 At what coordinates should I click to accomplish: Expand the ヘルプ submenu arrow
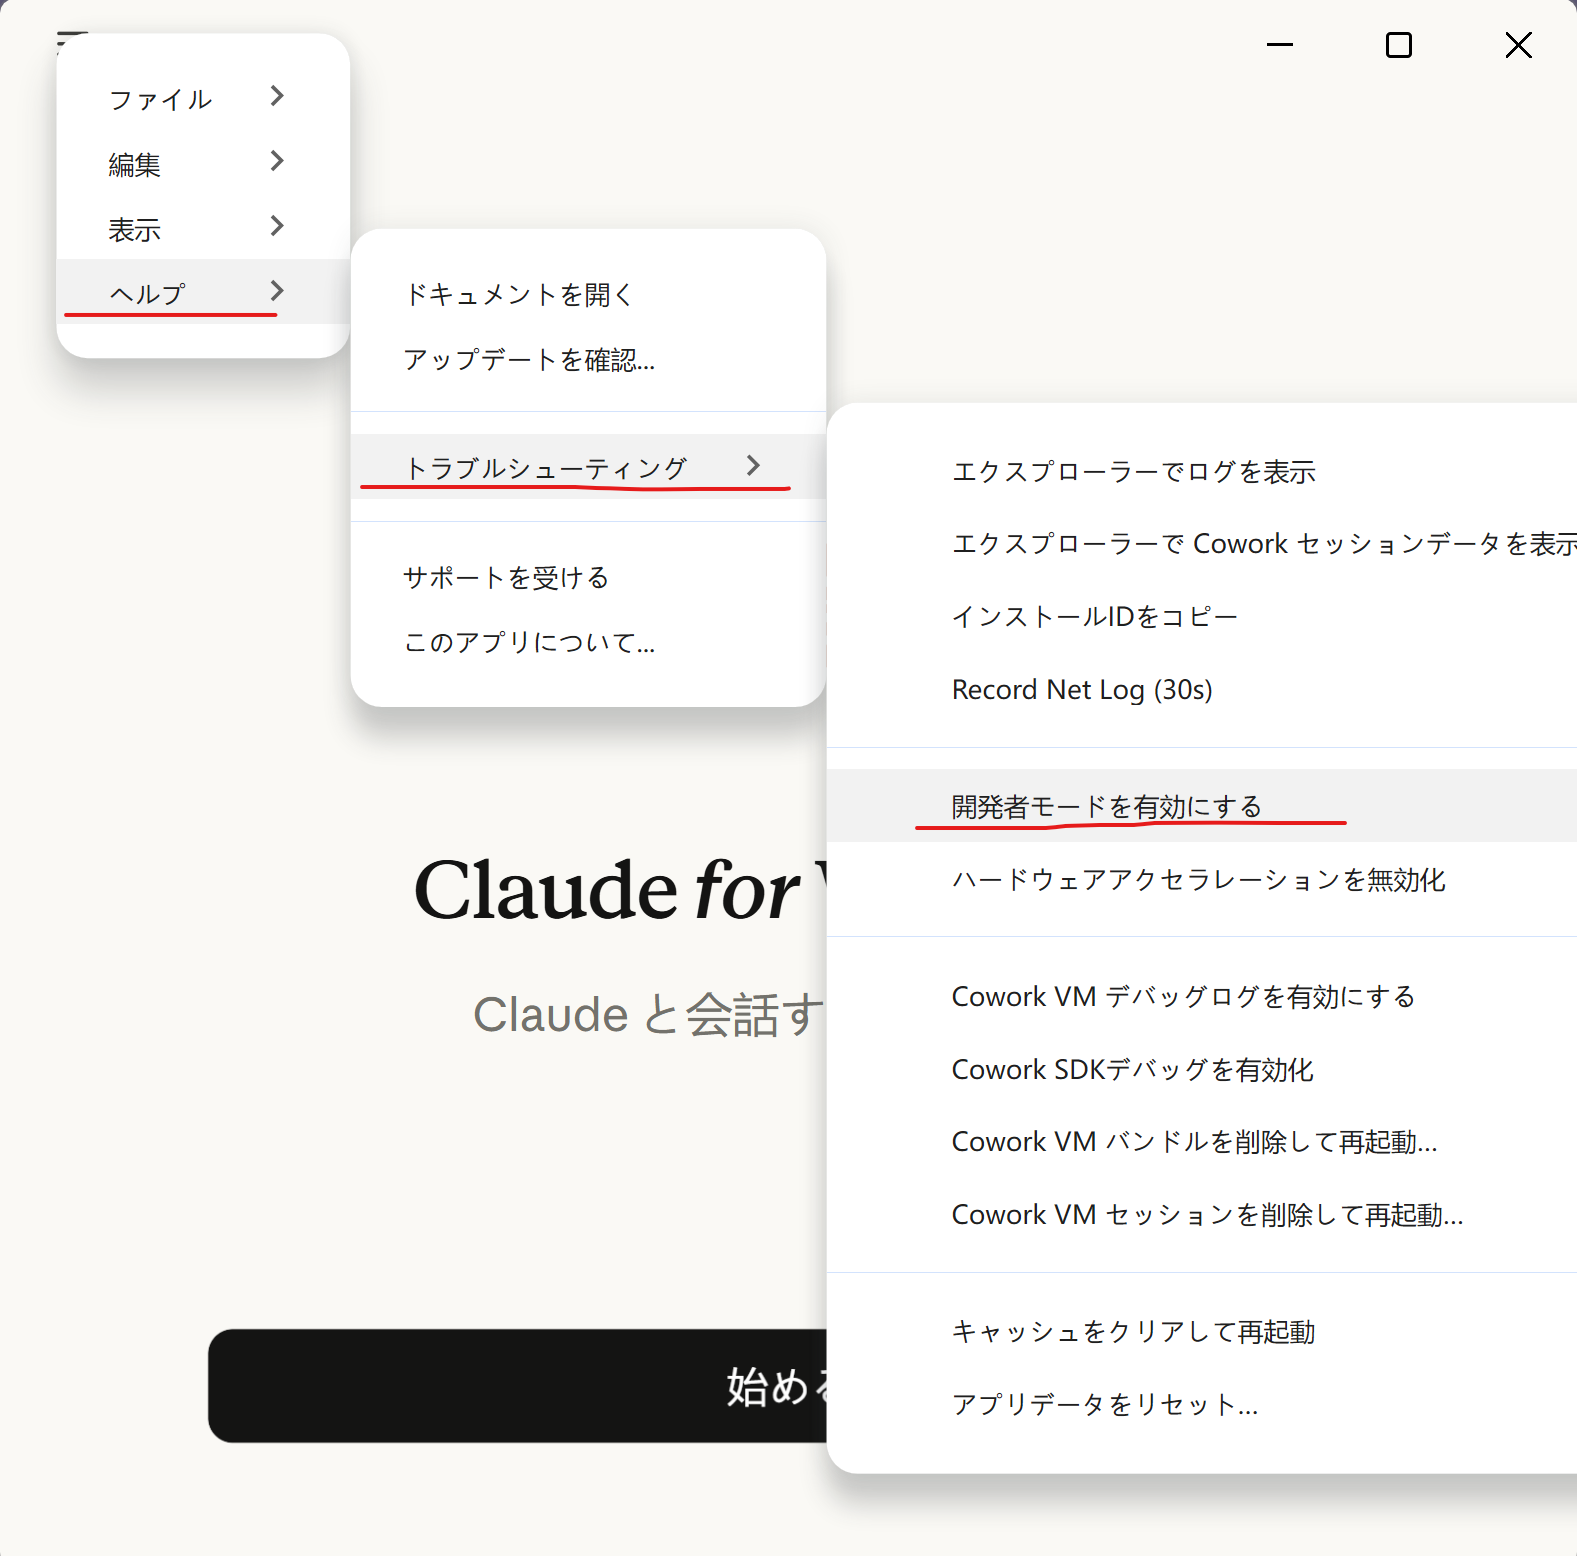[277, 291]
